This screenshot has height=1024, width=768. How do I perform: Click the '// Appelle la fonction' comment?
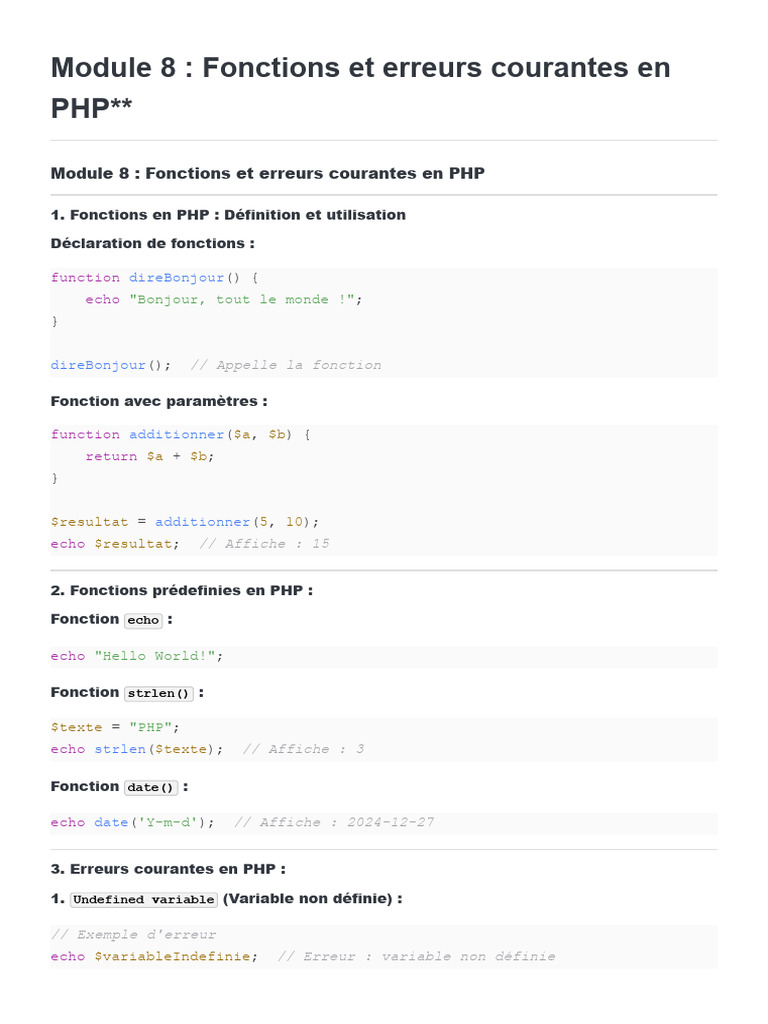click(x=286, y=365)
